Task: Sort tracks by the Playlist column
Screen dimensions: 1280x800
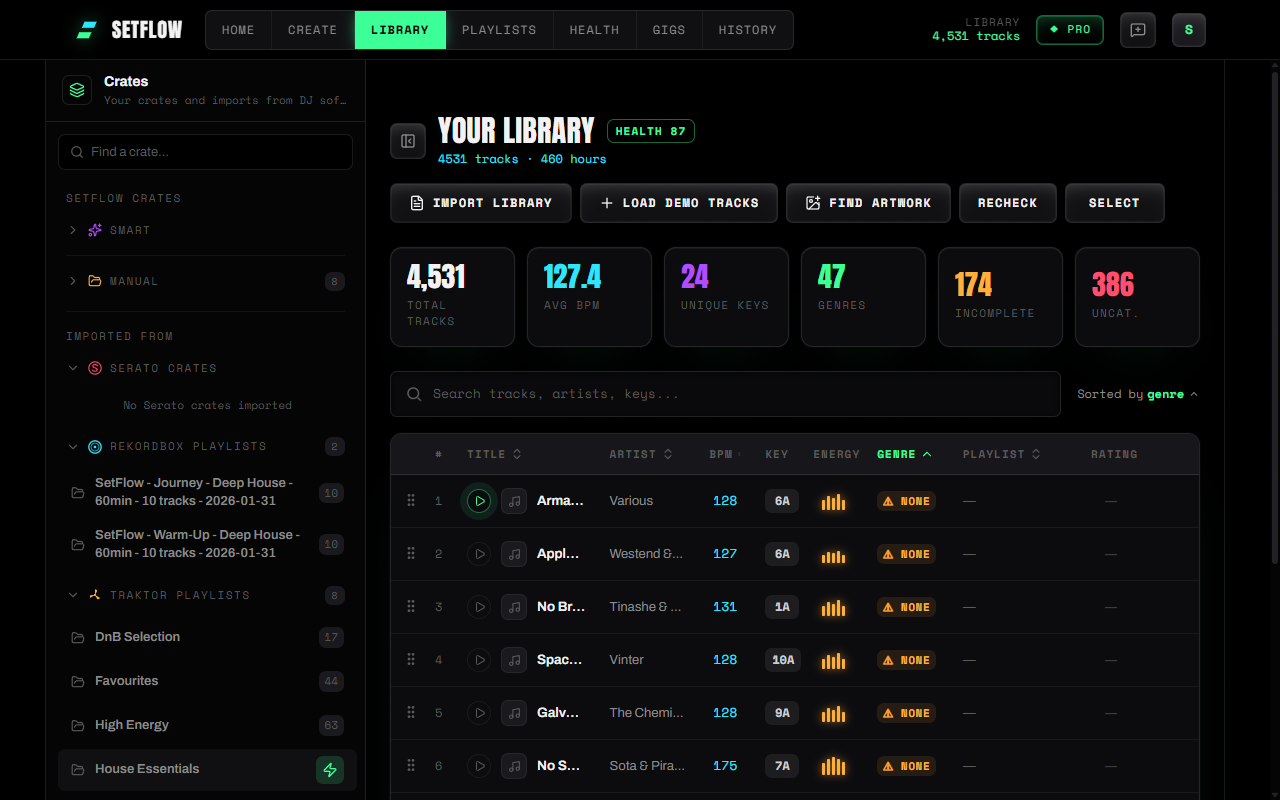Action: tap(1002, 454)
